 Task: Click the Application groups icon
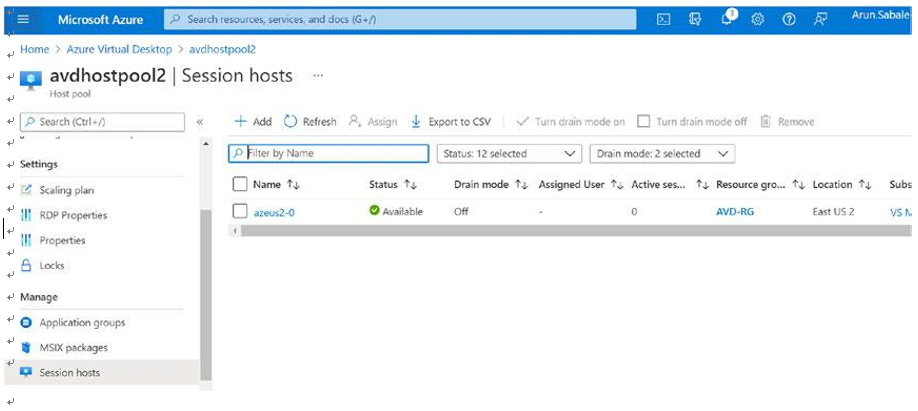[x=26, y=323]
